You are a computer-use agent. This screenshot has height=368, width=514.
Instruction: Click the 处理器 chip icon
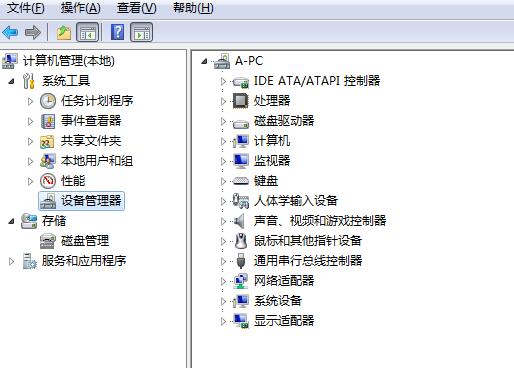pyautogui.click(x=240, y=101)
